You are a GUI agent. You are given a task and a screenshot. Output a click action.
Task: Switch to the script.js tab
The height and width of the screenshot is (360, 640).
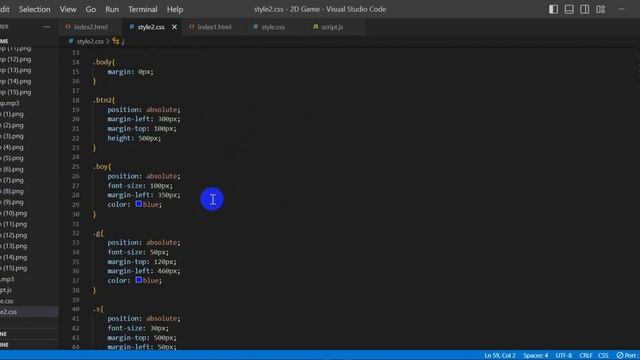click(332, 27)
